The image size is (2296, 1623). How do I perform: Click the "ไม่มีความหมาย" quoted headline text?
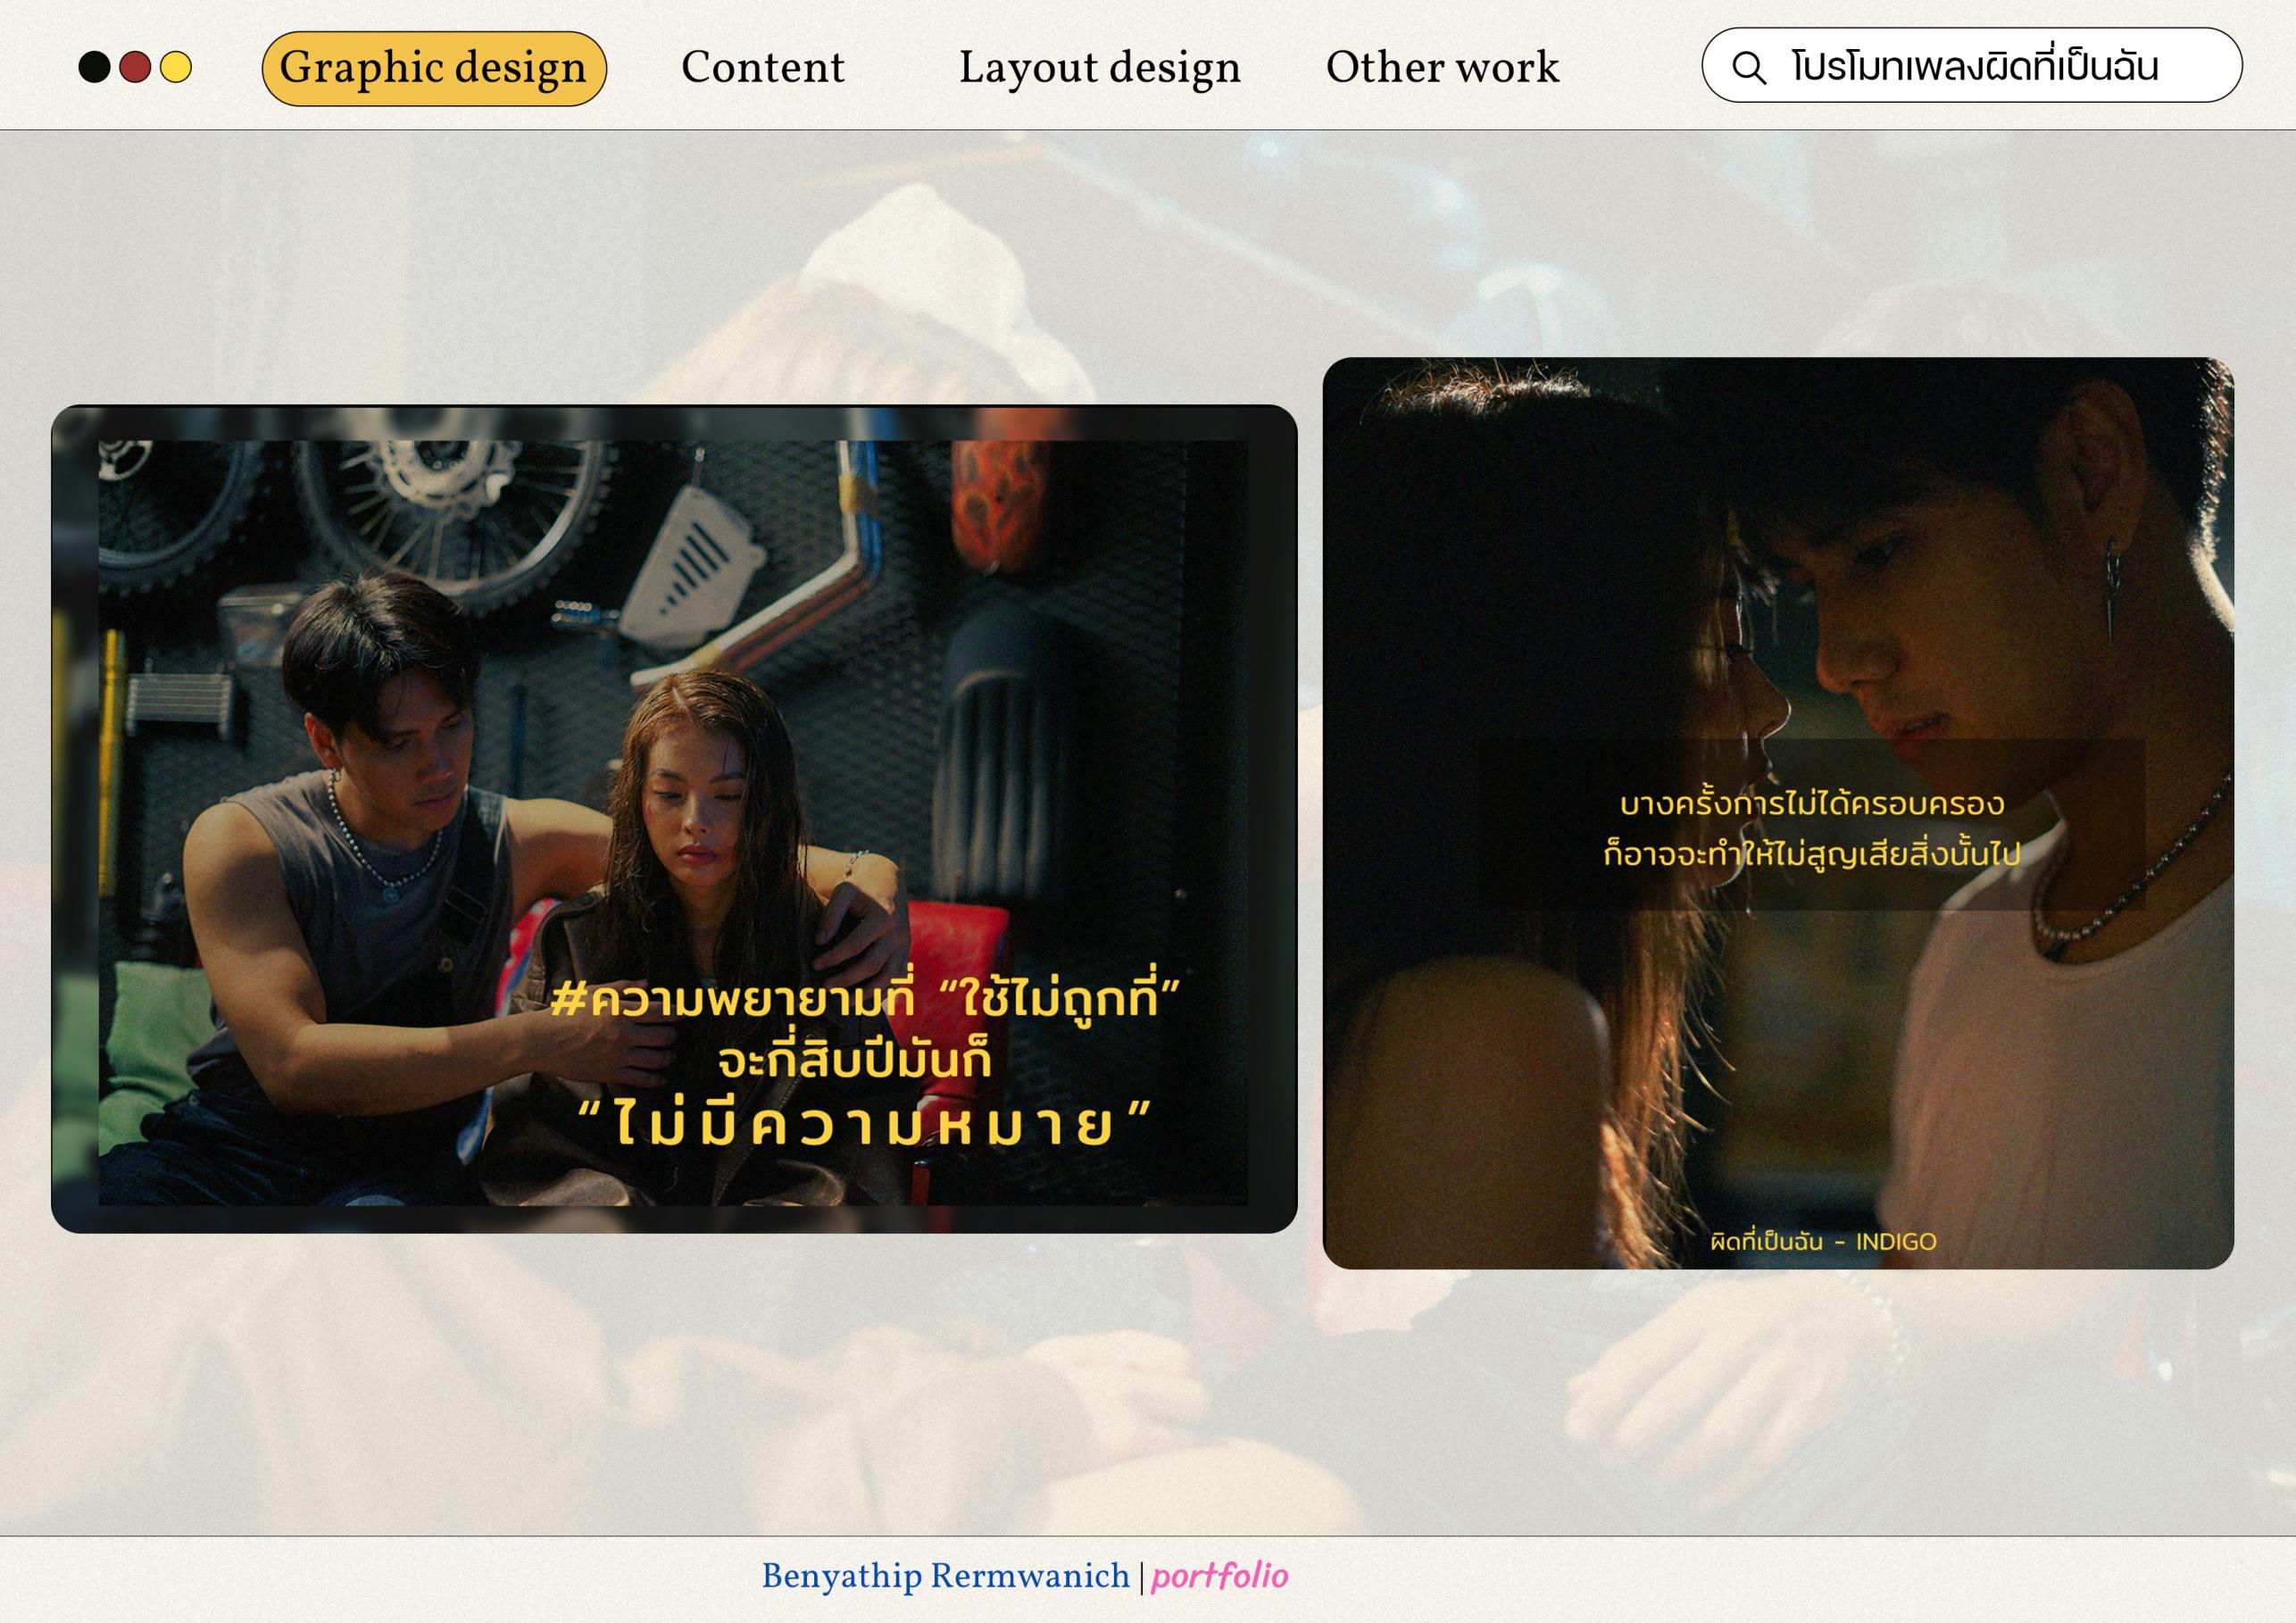[x=865, y=1123]
